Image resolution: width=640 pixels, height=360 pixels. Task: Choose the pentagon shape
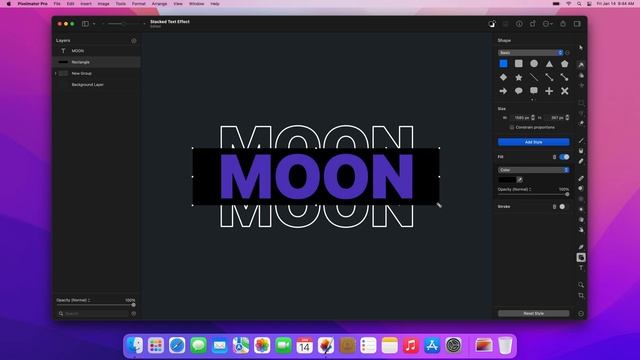click(x=564, y=64)
